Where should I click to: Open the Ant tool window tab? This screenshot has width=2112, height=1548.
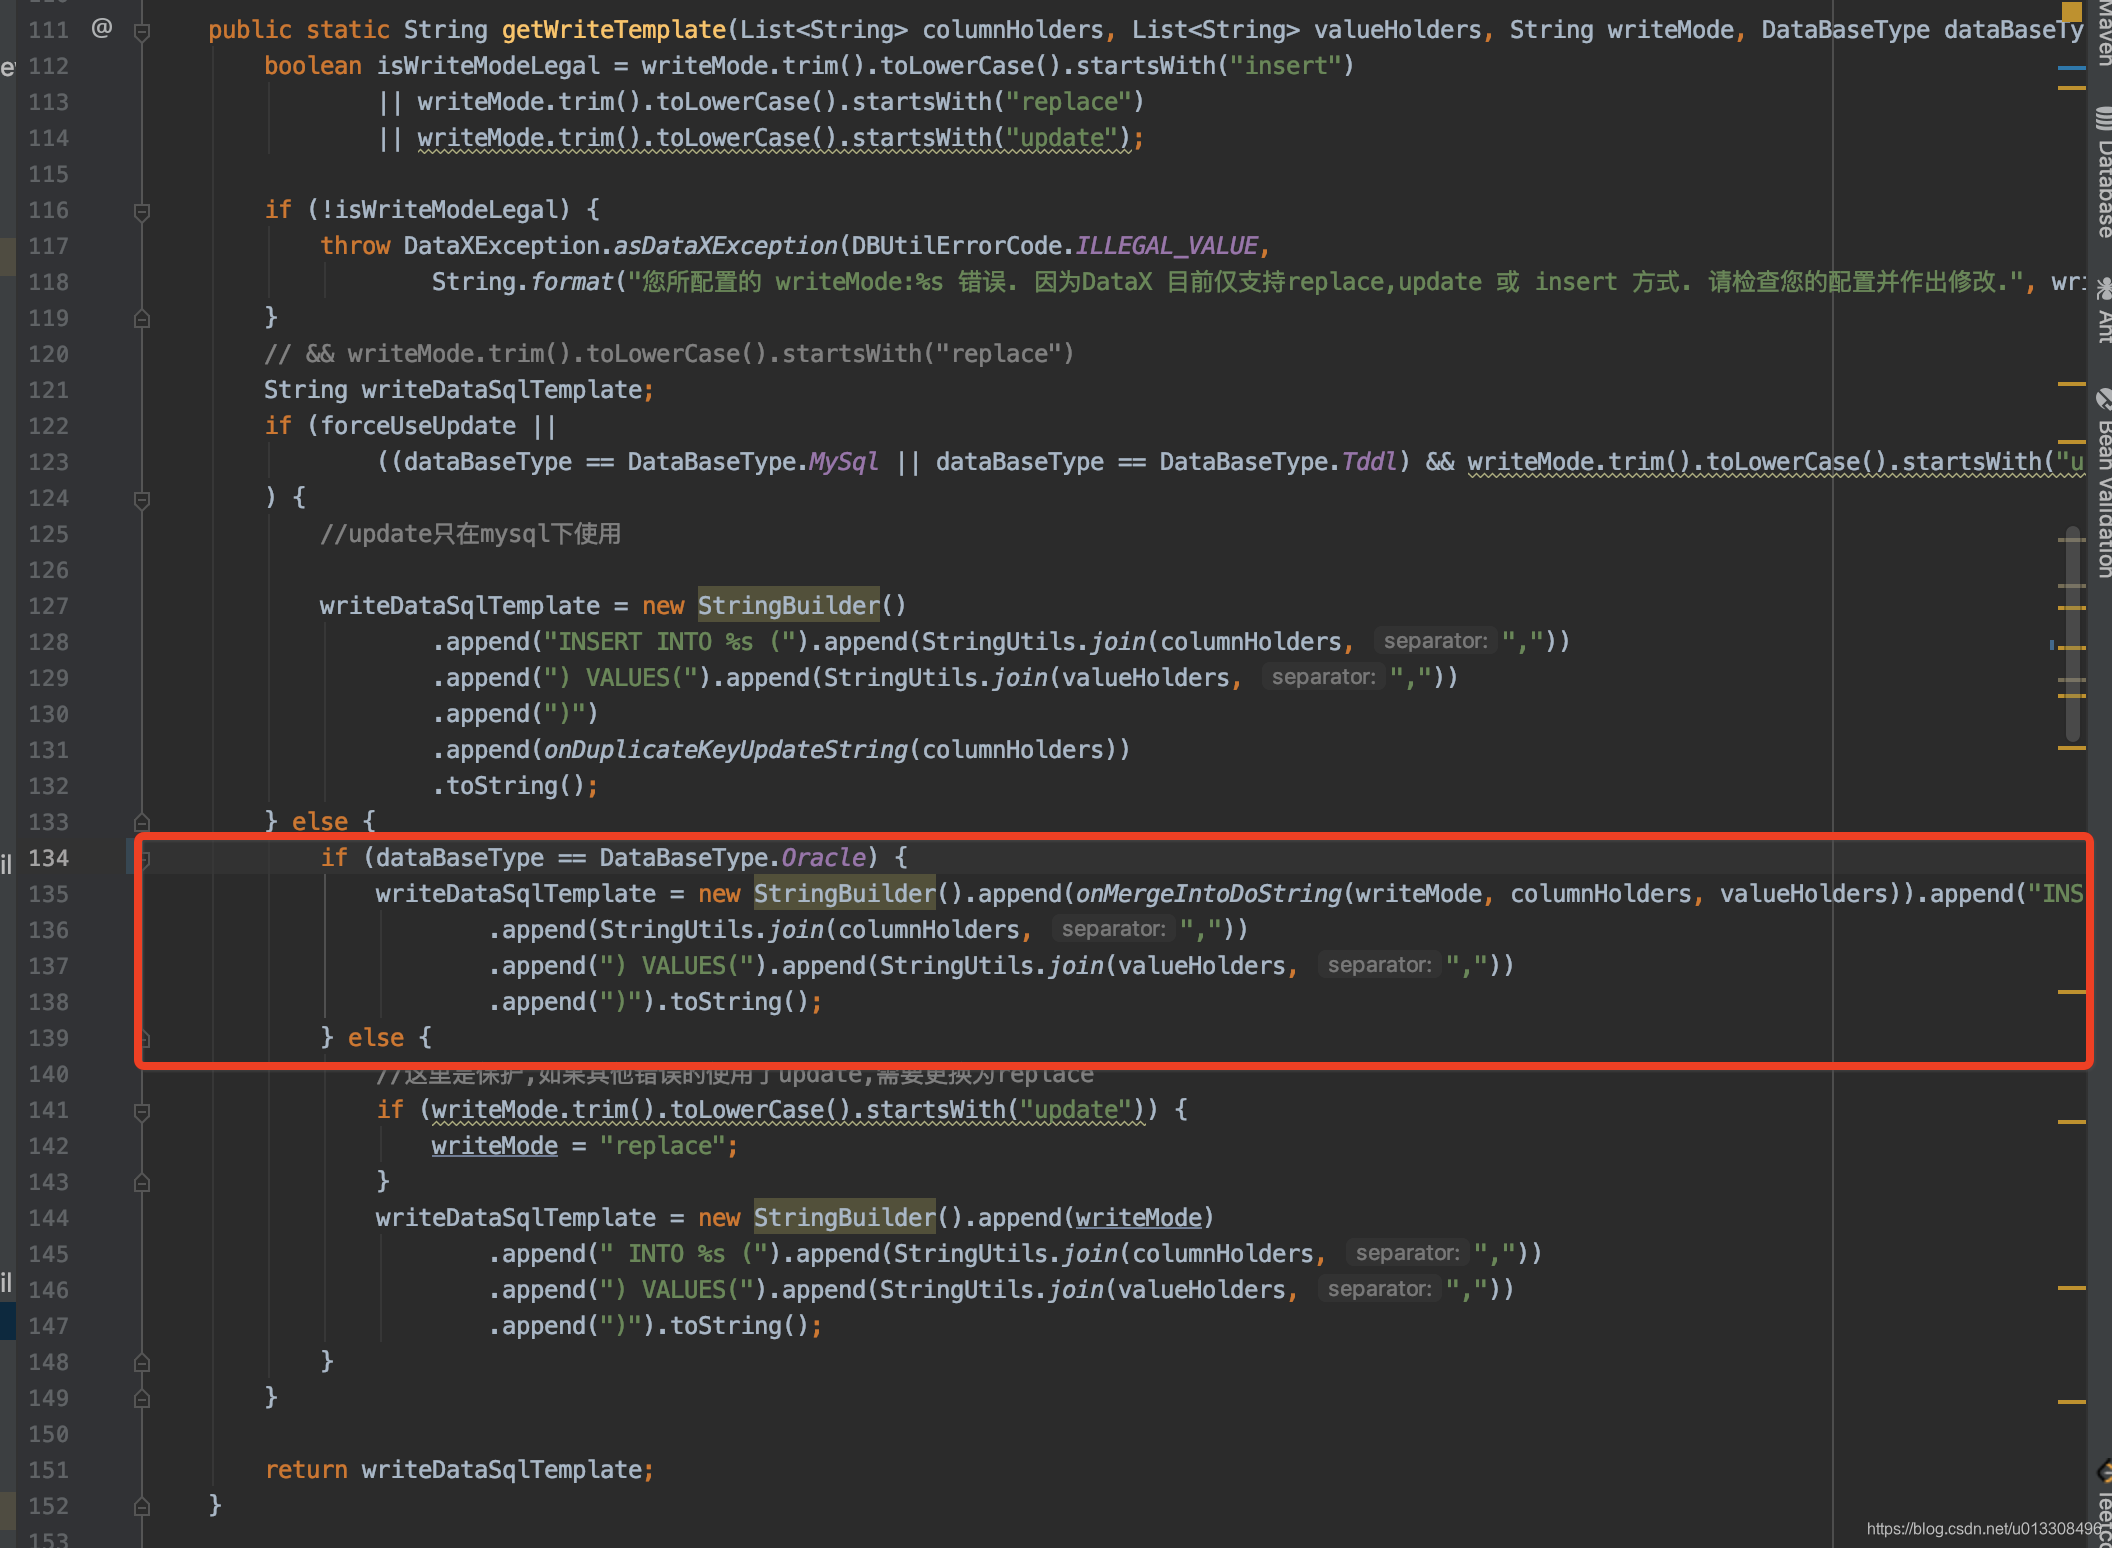point(2103,312)
